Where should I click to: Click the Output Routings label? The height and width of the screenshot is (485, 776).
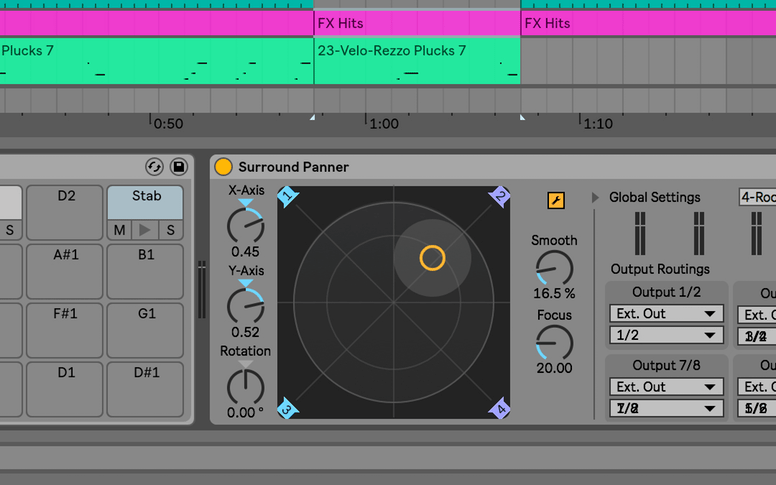660,269
